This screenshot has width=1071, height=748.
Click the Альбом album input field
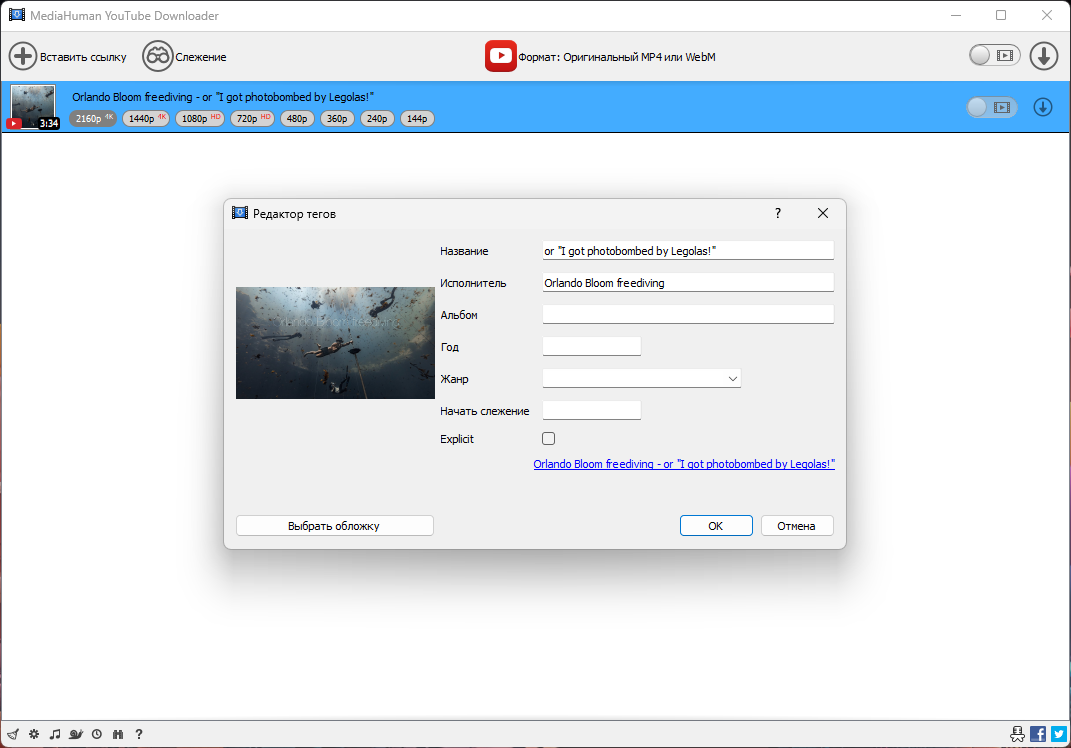688,314
